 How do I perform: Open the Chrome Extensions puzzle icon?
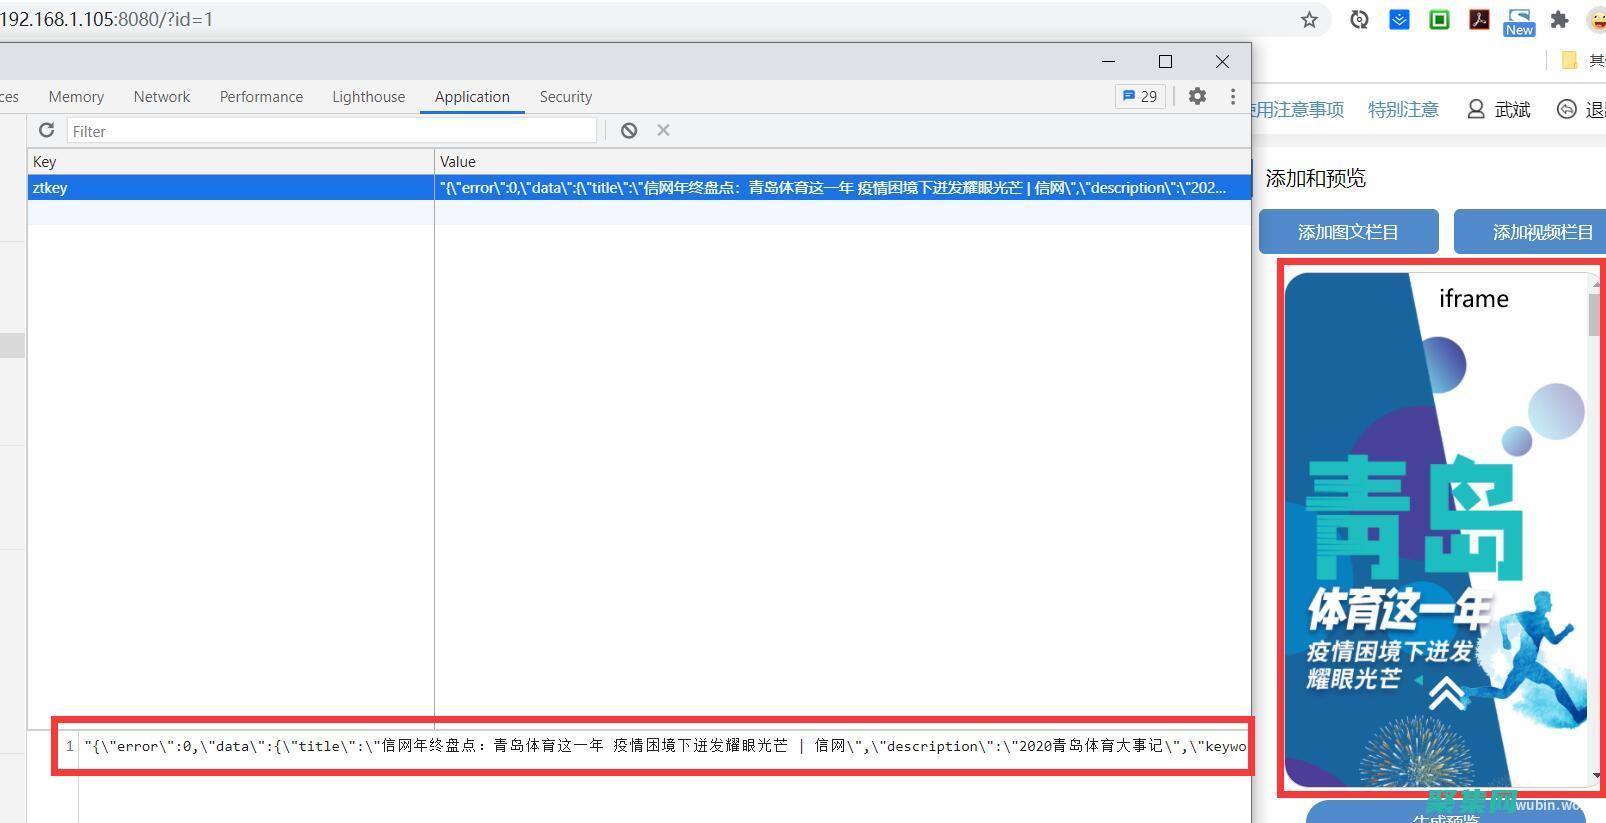point(1559,20)
